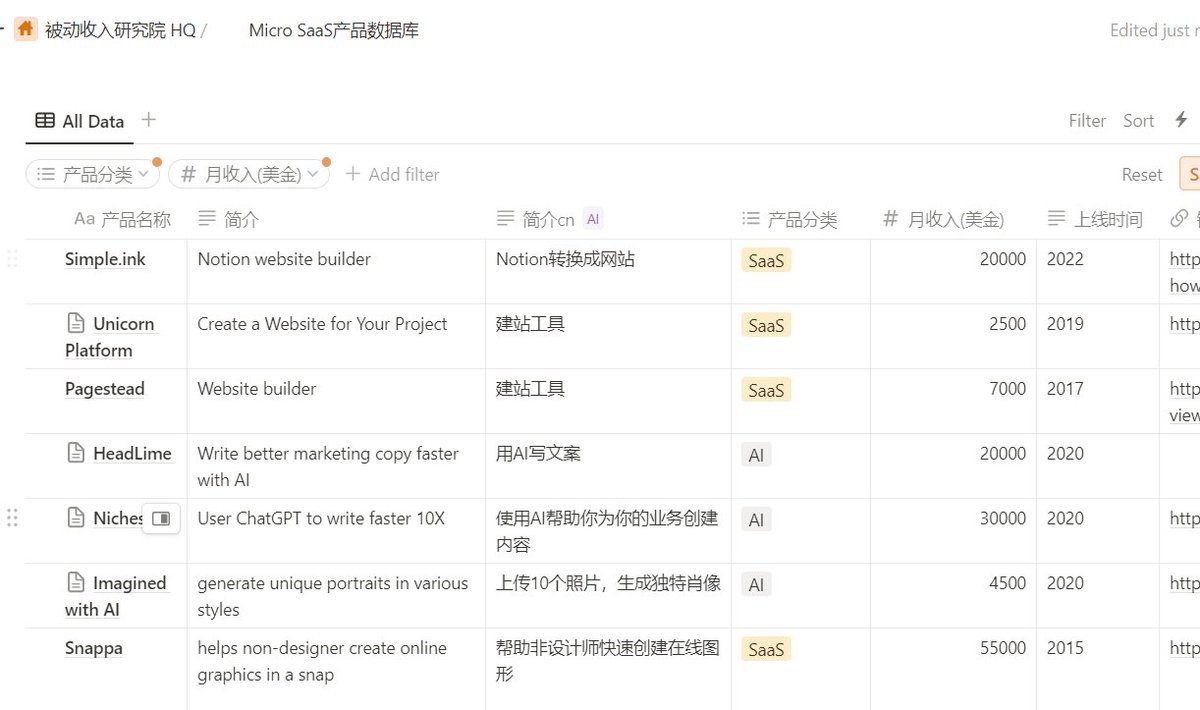Select revenue cell 30000
The image size is (1200, 710).
tap(953, 531)
